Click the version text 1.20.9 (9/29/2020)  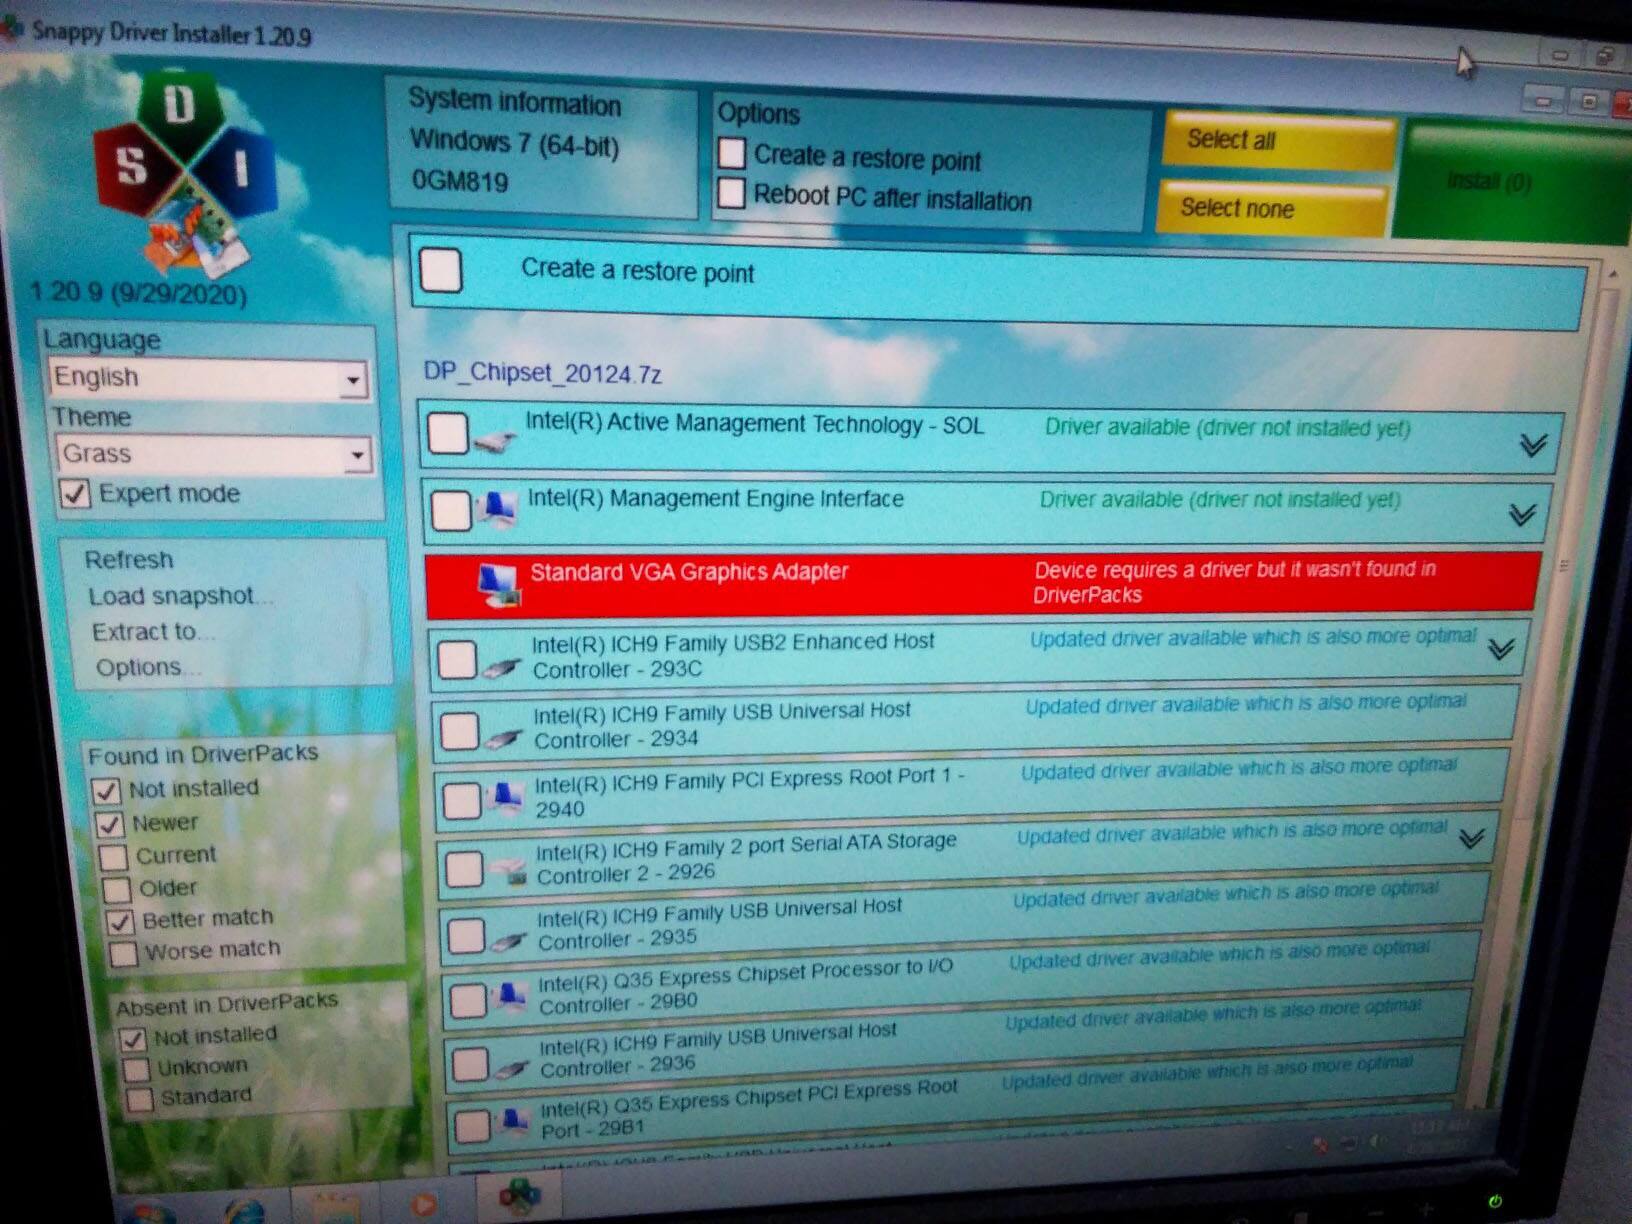pos(138,294)
